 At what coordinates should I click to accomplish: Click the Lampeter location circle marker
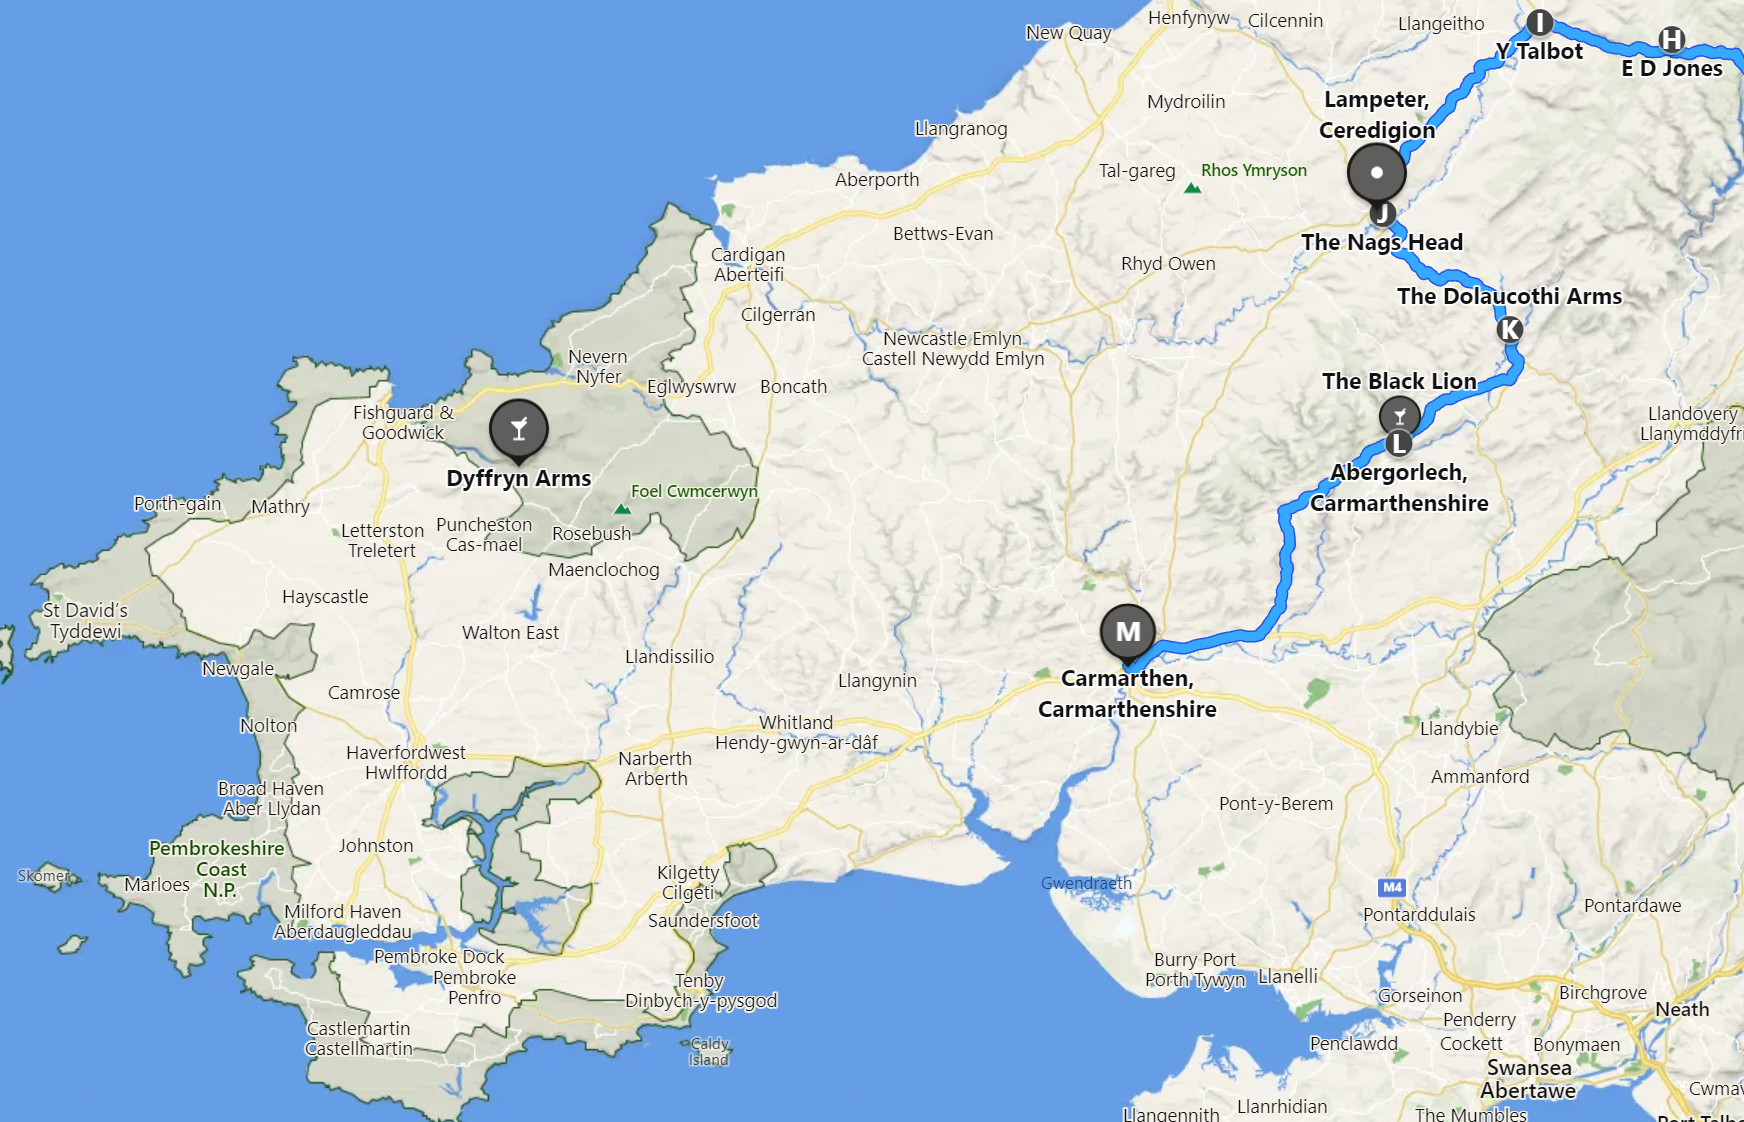click(x=1377, y=173)
